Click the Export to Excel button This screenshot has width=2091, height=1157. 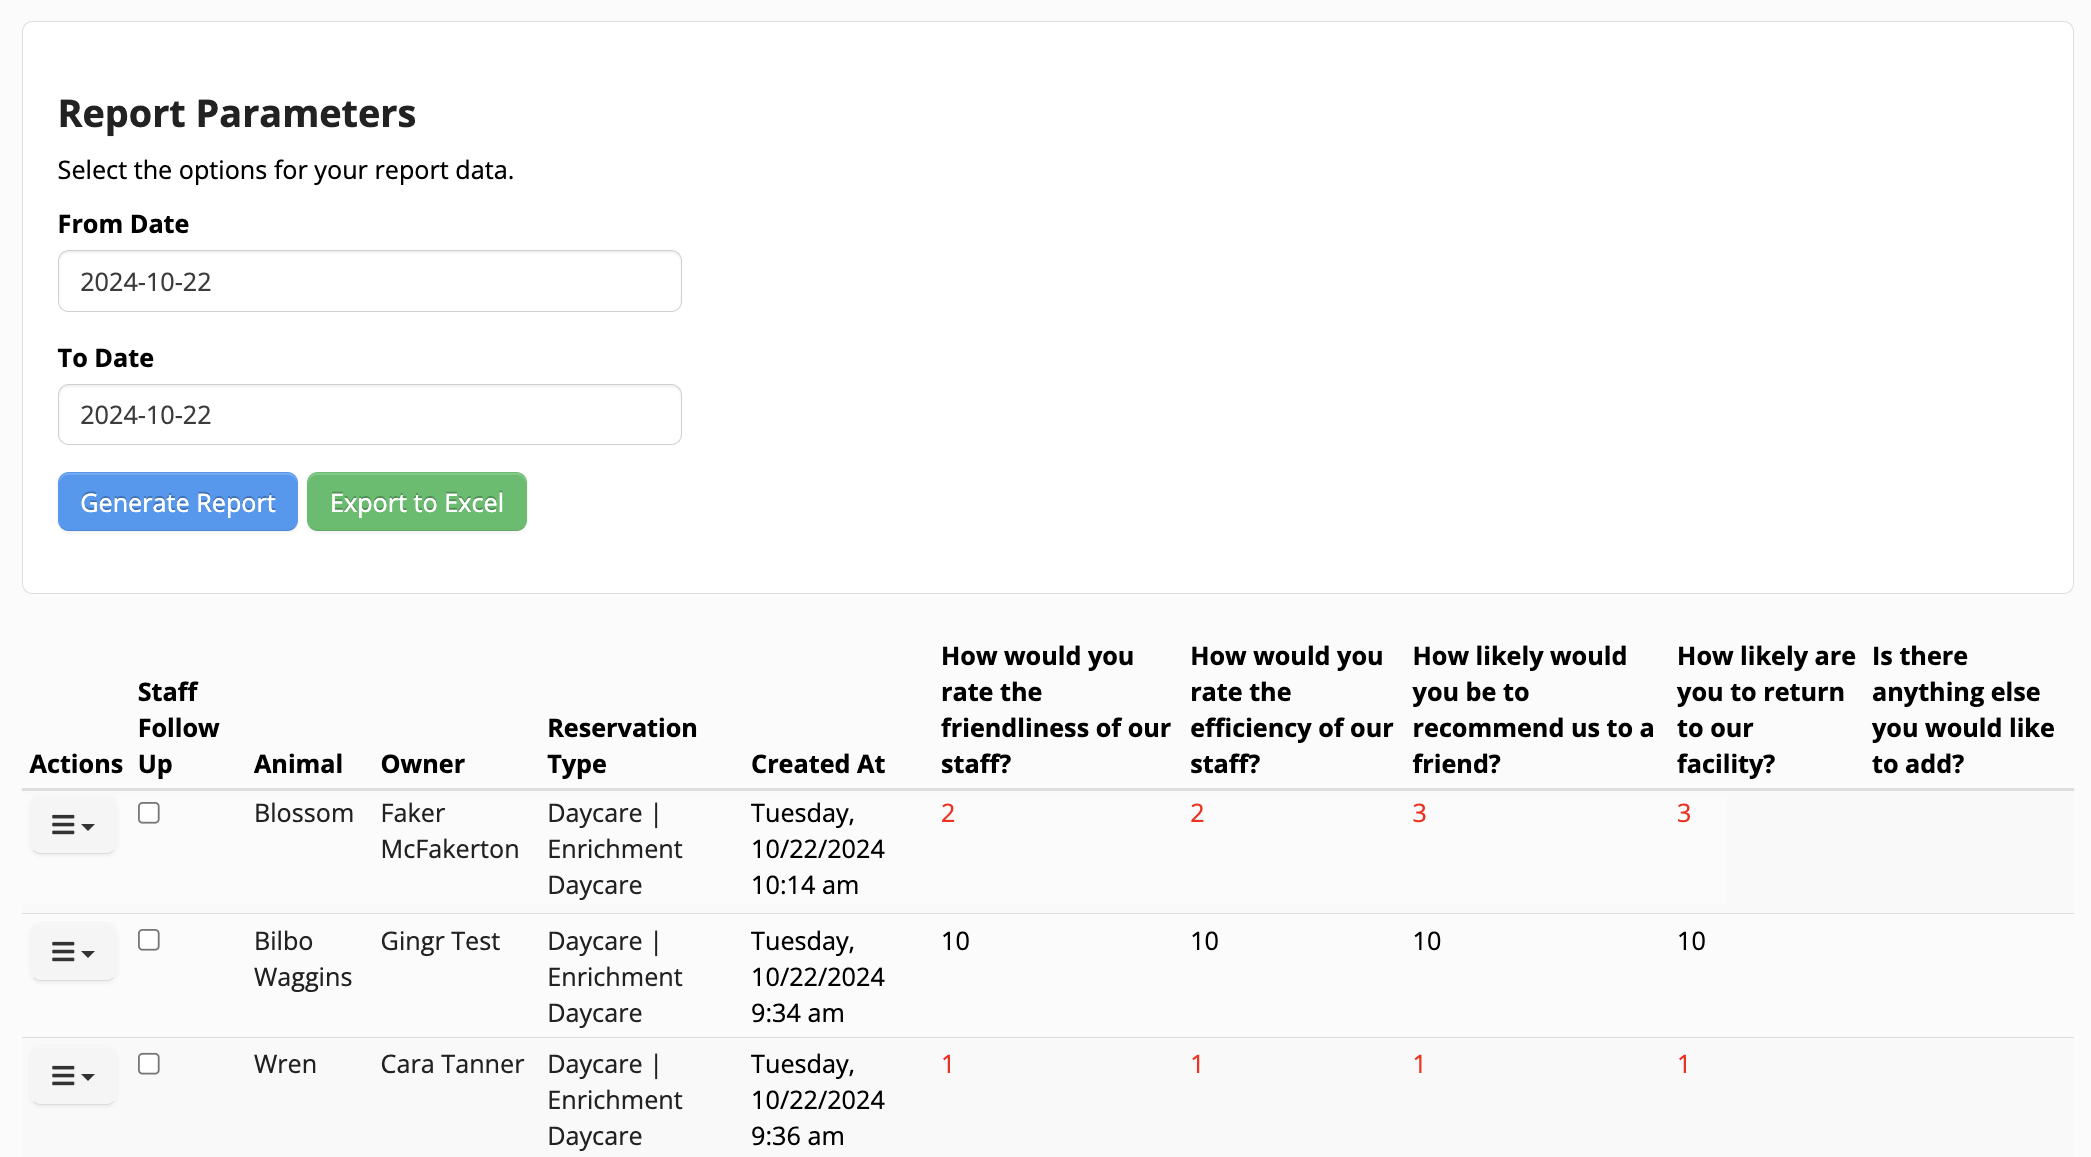[417, 501]
